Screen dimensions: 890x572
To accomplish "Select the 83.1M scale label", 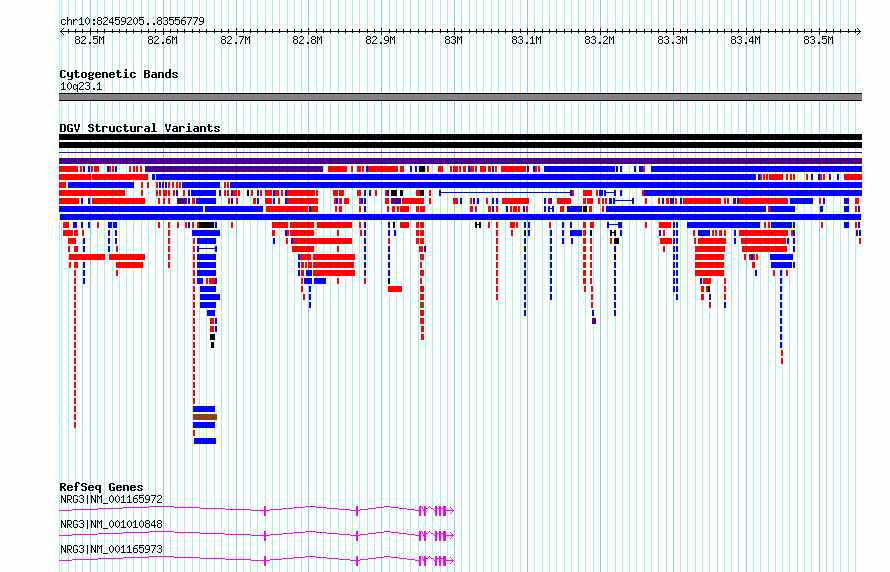I will [x=526, y=40].
